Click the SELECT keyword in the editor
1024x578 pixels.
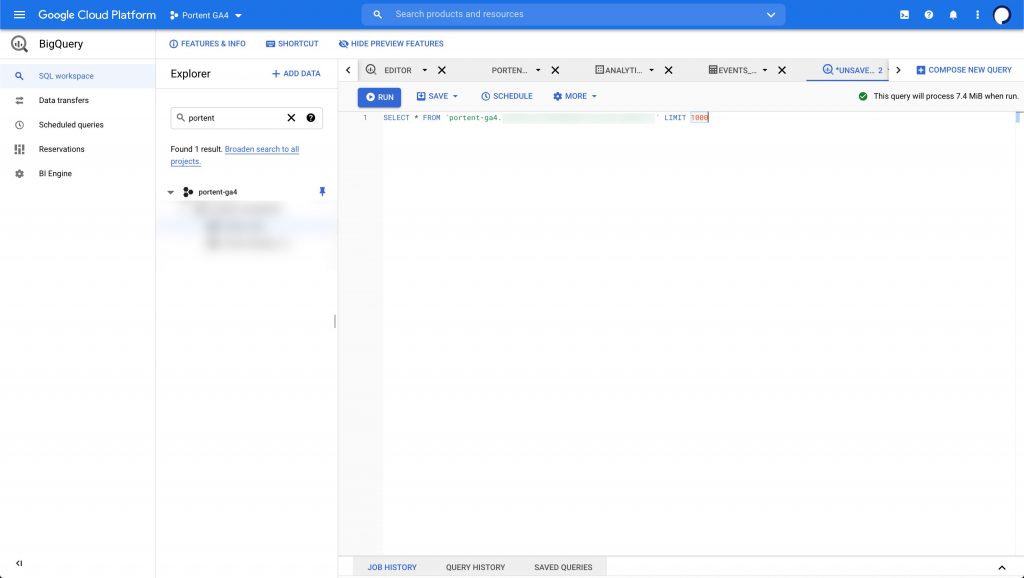tap(396, 118)
